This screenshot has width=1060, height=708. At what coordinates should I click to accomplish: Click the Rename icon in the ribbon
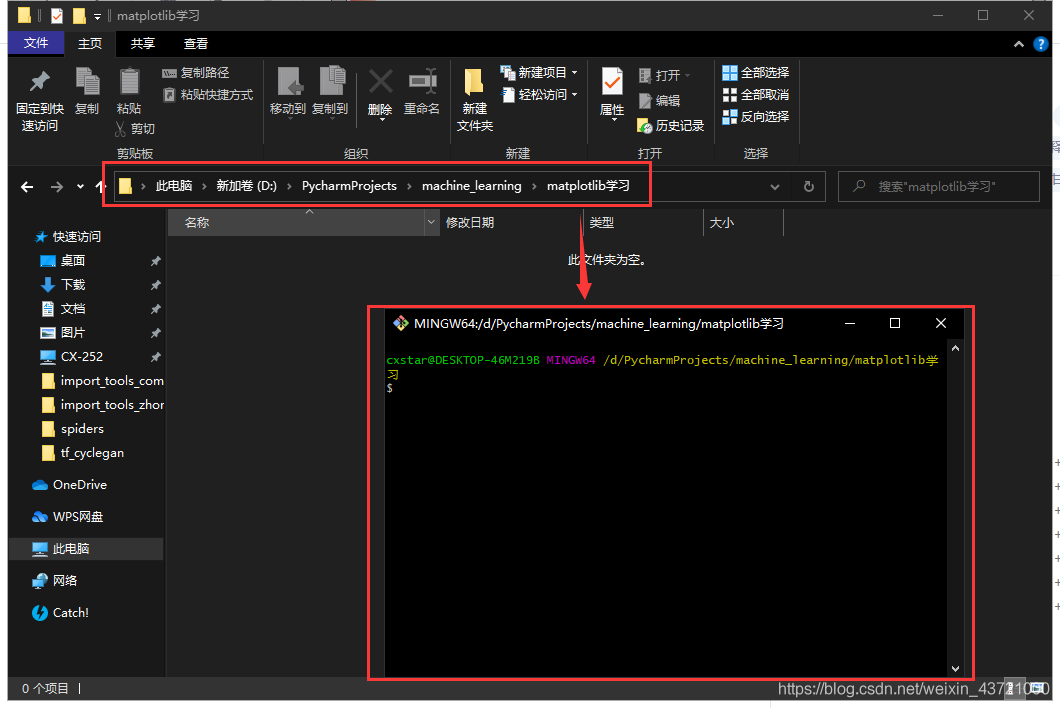(423, 82)
